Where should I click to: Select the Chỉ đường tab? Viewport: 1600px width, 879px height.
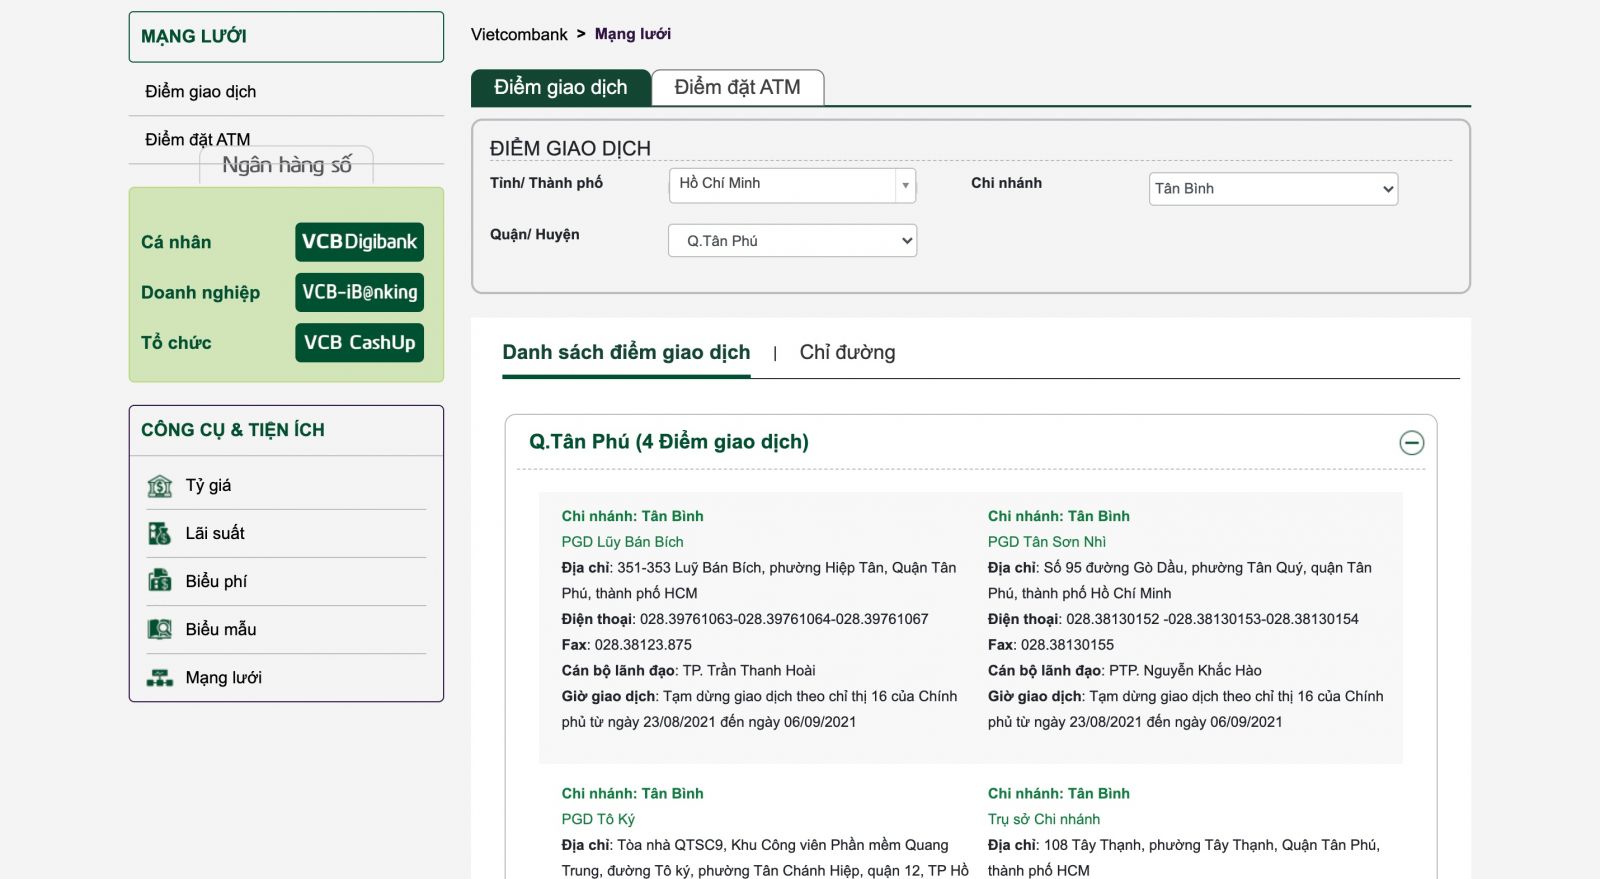(847, 353)
